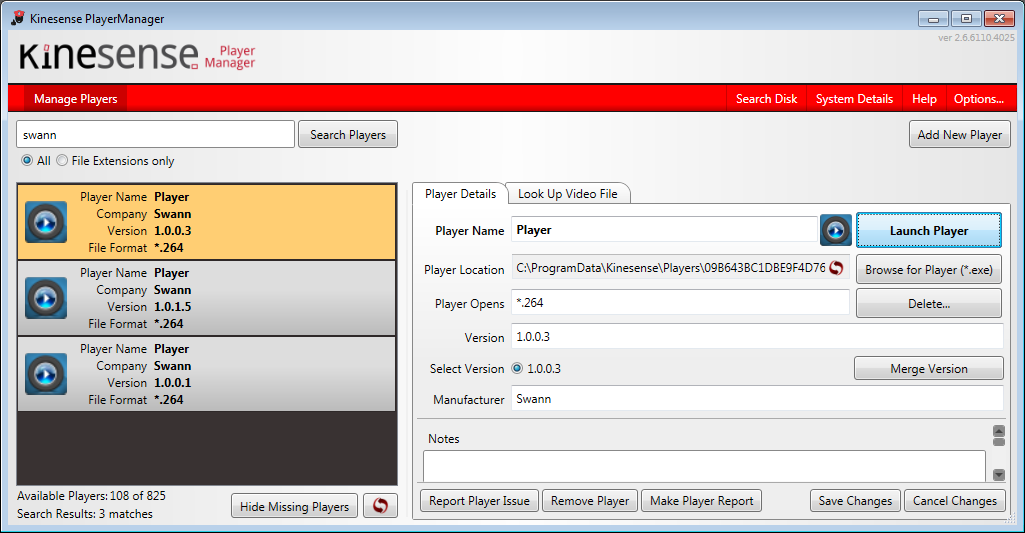Image resolution: width=1025 pixels, height=533 pixels.
Task: Click Browse for Player (*.exe) button
Action: [x=929, y=269]
